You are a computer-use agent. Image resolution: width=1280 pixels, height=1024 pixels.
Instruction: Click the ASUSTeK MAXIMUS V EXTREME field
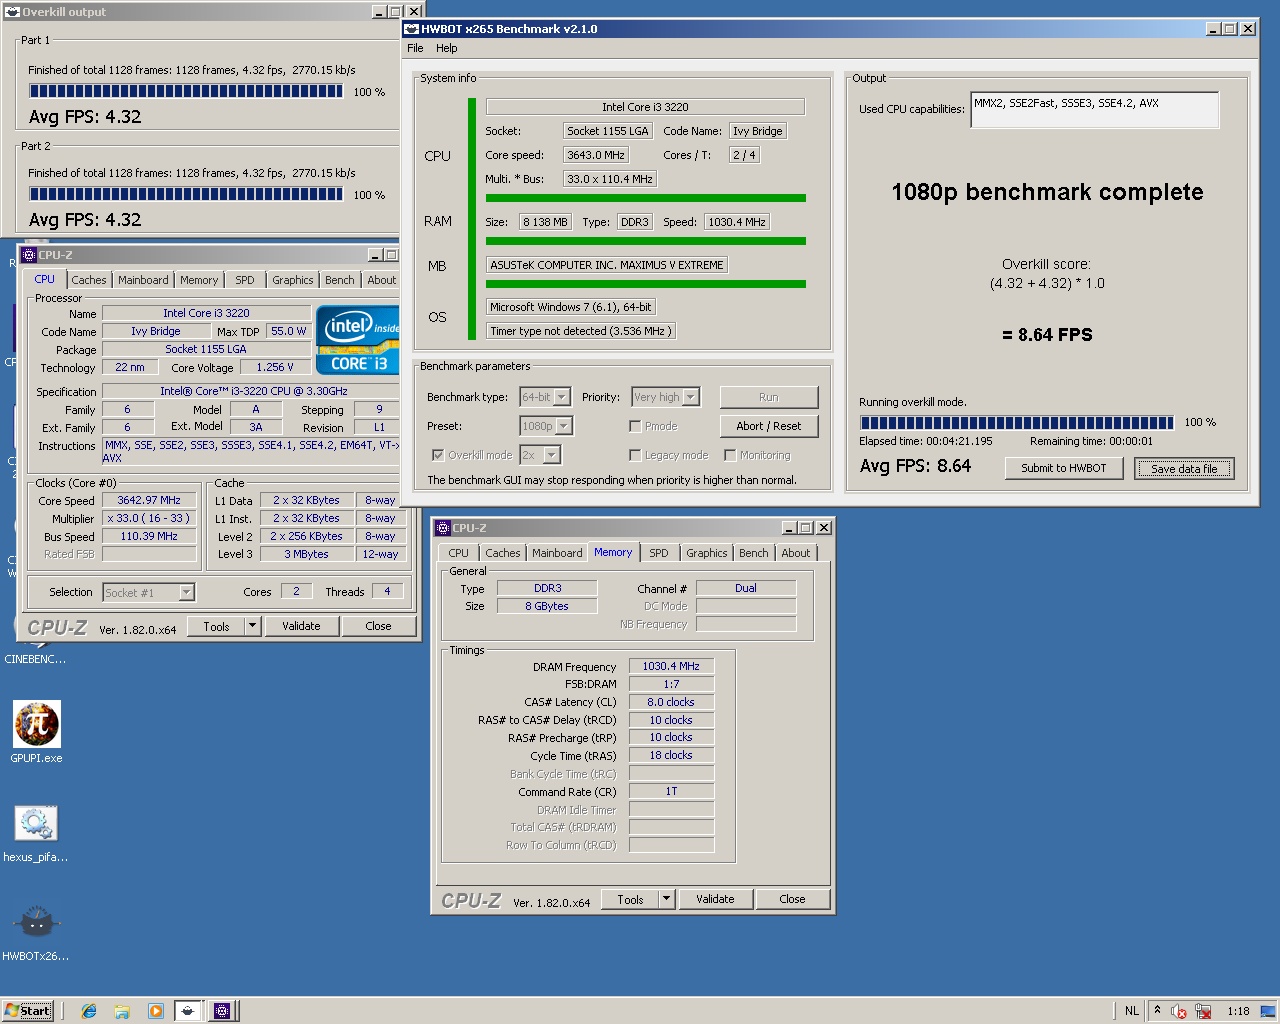coord(607,265)
